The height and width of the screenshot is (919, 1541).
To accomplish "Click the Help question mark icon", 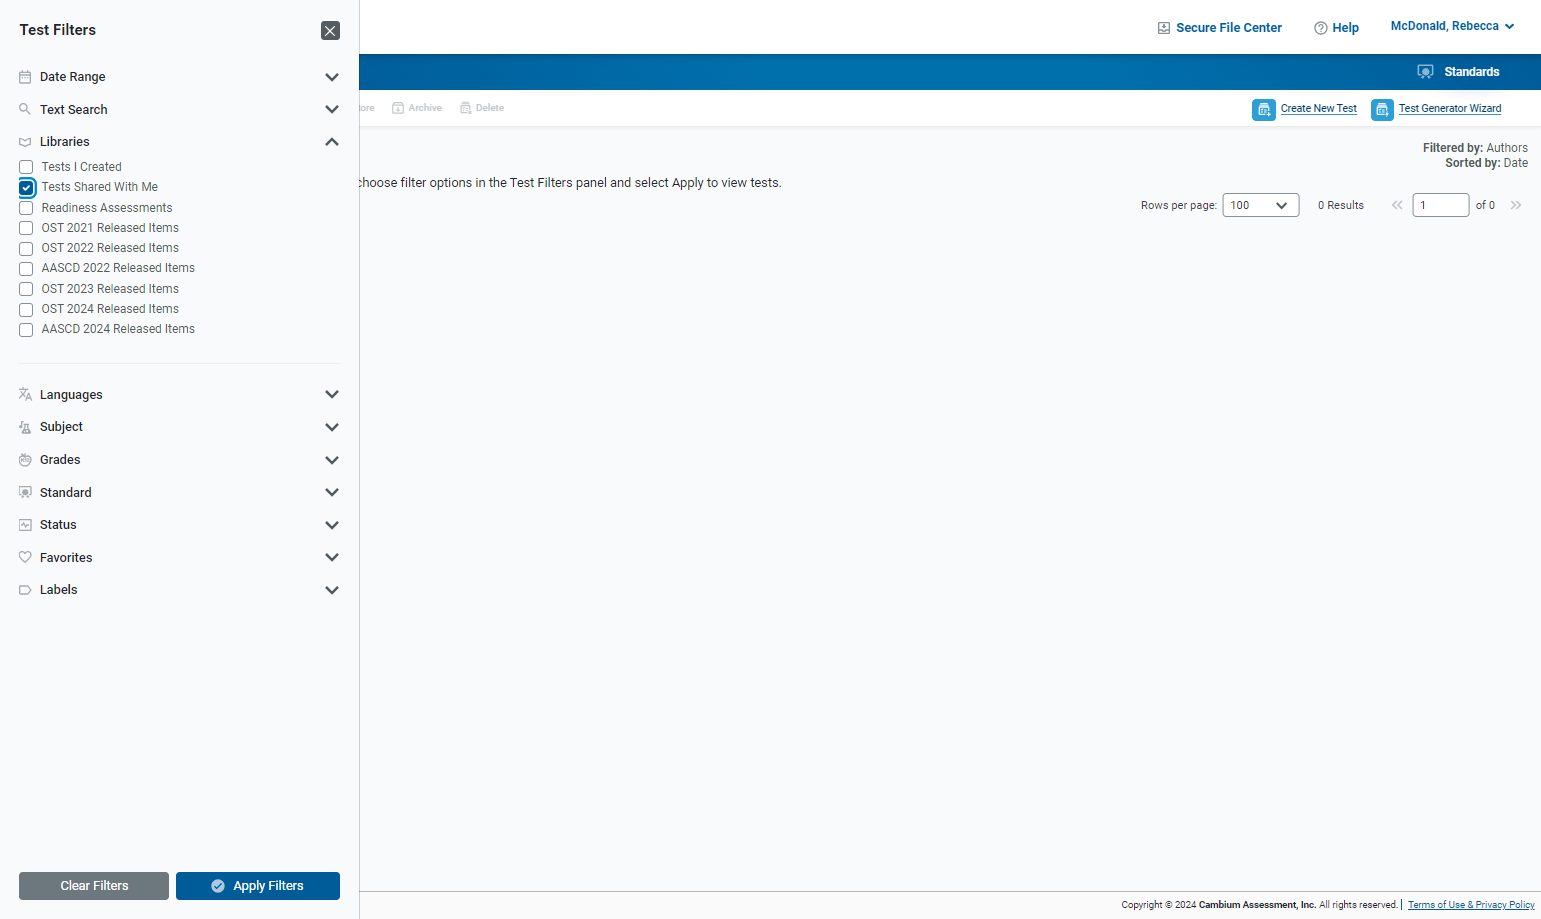I will (1321, 28).
